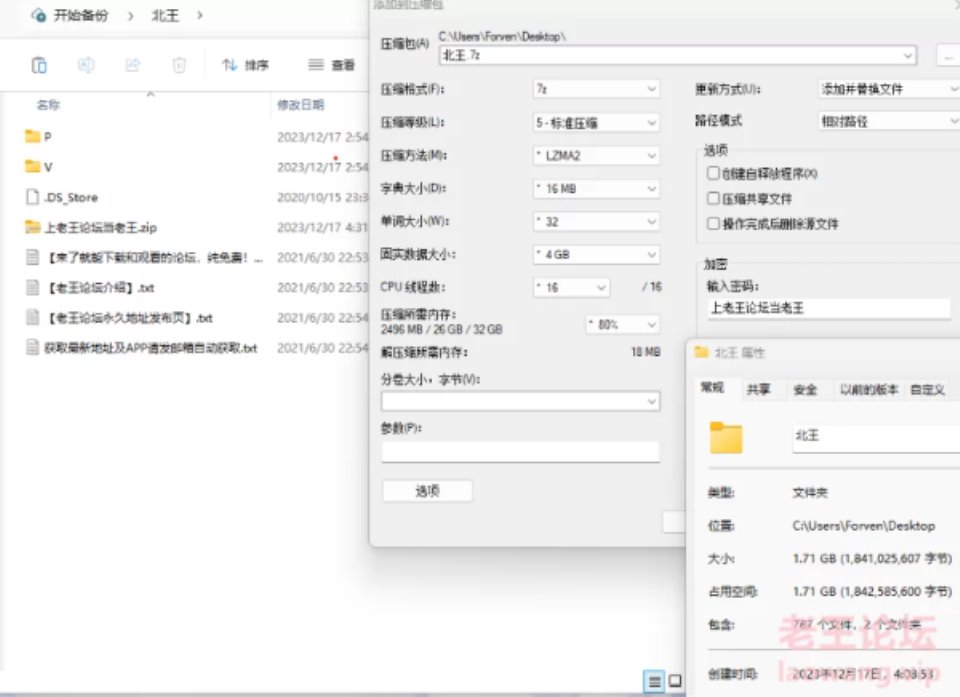Viewport: 960px width, 697px height.
Task: Click the Share icon in Explorer toolbar
Action: pyautogui.click(x=131, y=64)
